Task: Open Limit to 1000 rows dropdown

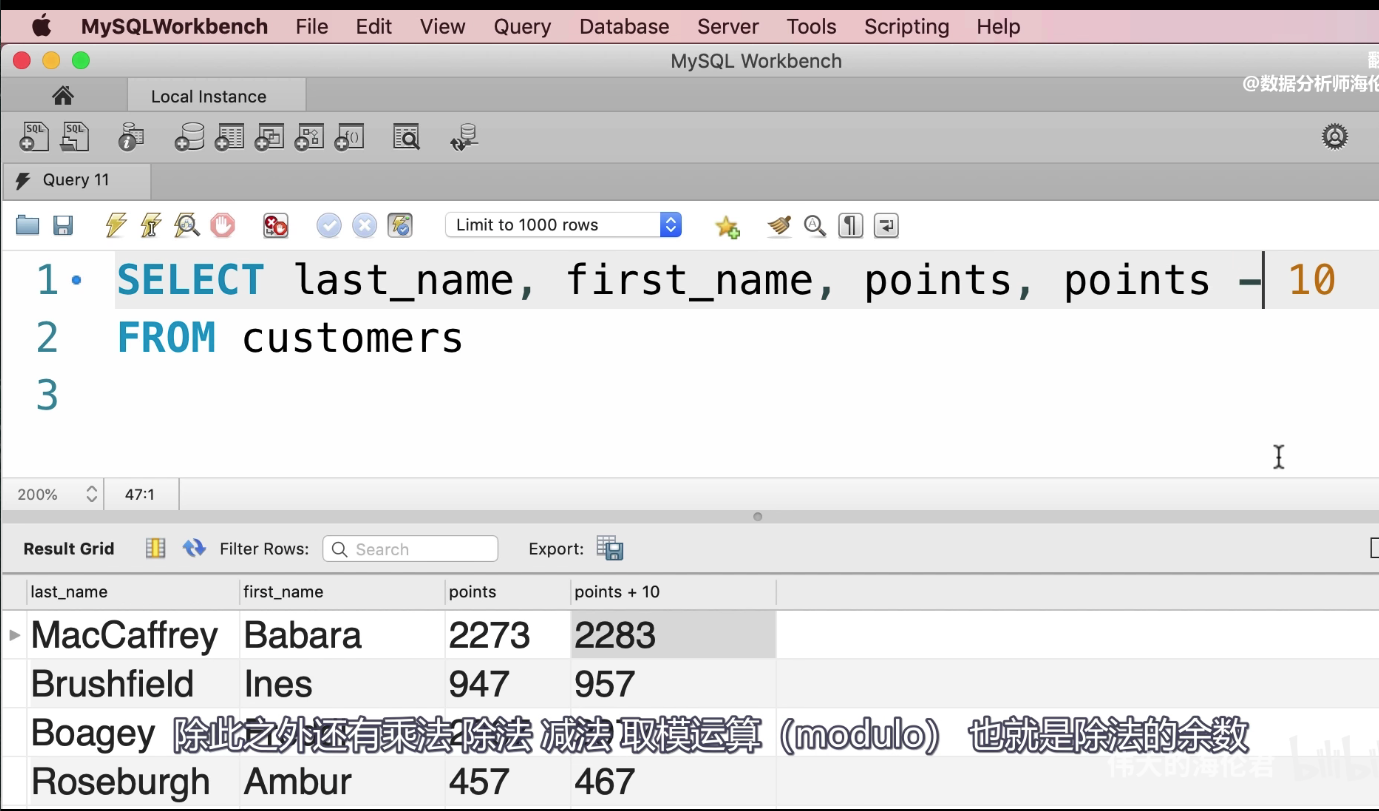Action: point(564,225)
